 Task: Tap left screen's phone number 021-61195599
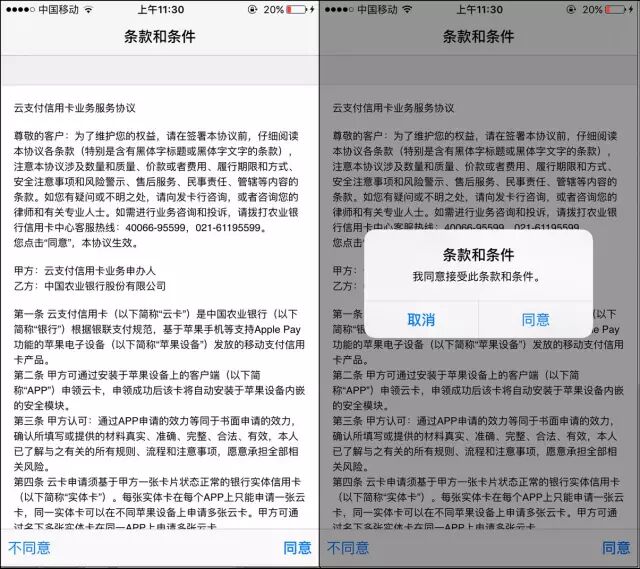coord(227,228)
